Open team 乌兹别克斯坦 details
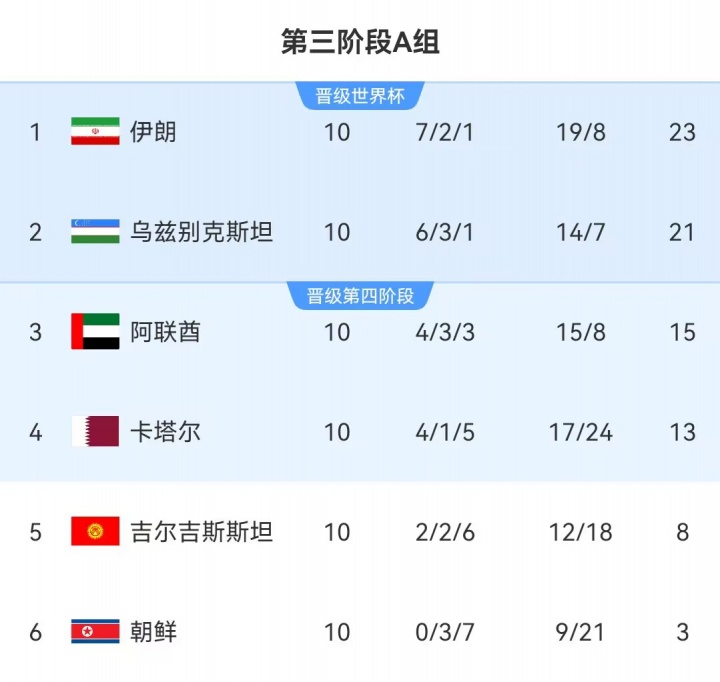 tap(201, 232)
